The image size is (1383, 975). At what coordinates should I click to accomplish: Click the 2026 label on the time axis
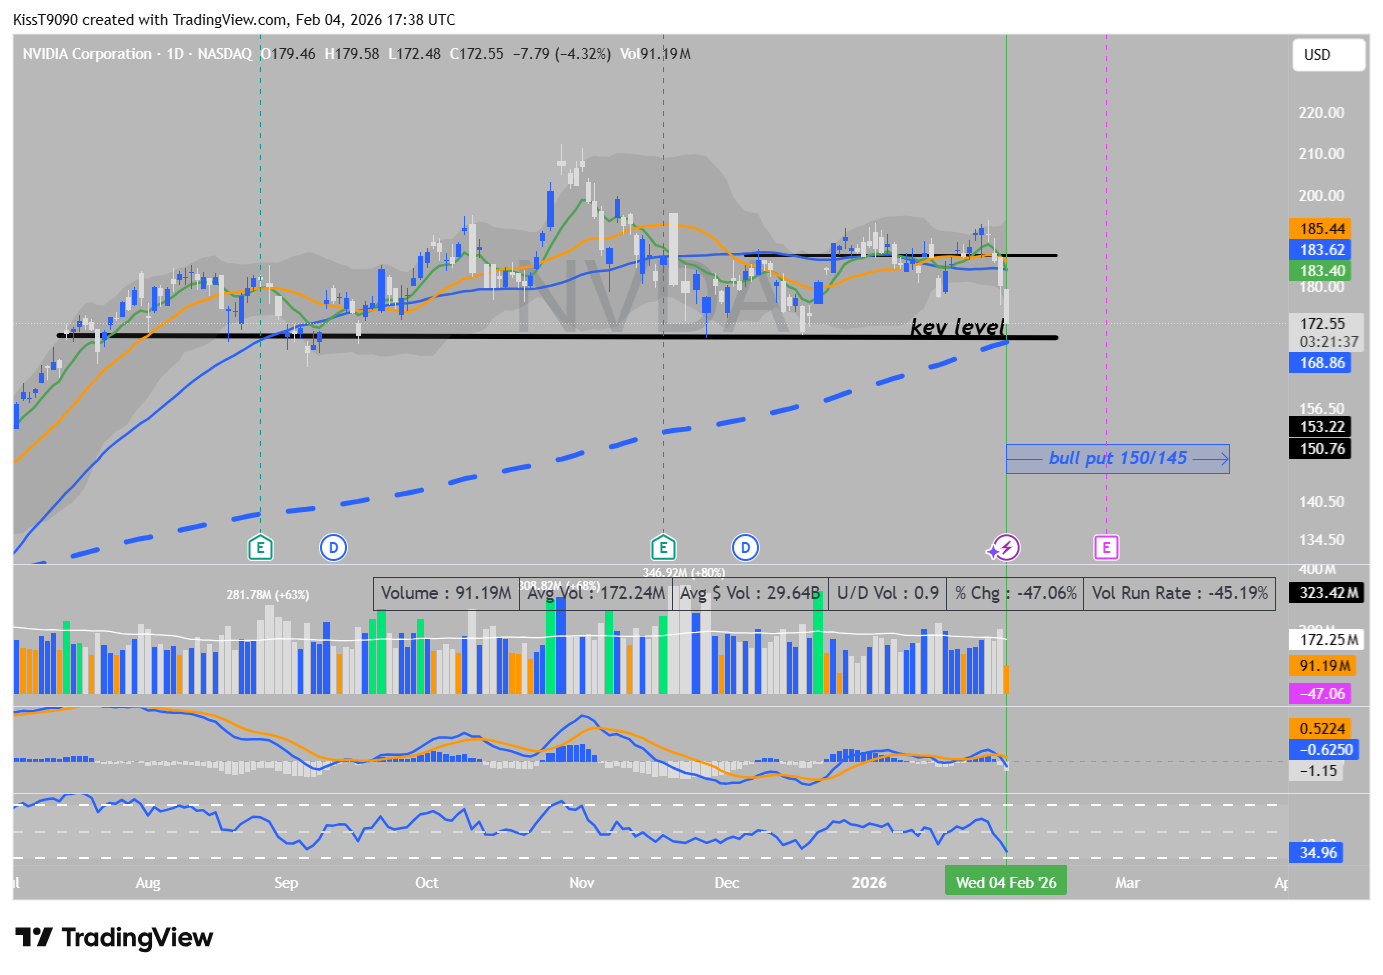click(x=869, y=882)
